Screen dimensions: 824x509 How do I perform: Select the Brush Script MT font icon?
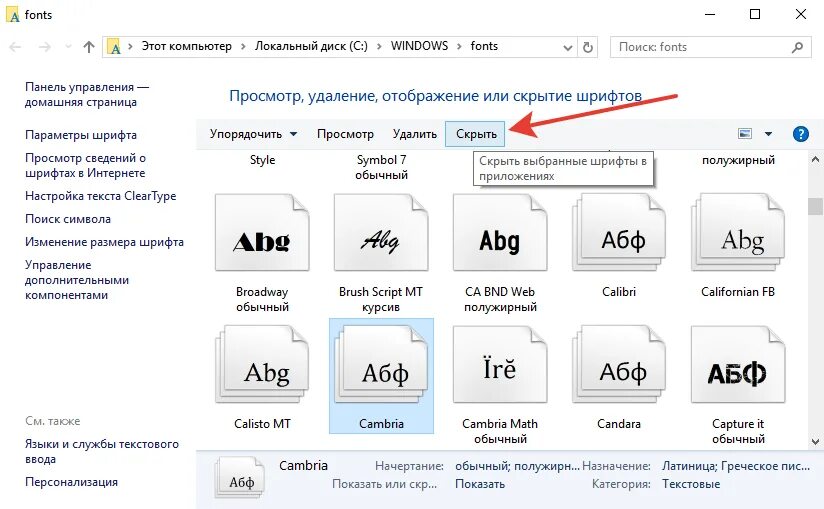point(381,232)
